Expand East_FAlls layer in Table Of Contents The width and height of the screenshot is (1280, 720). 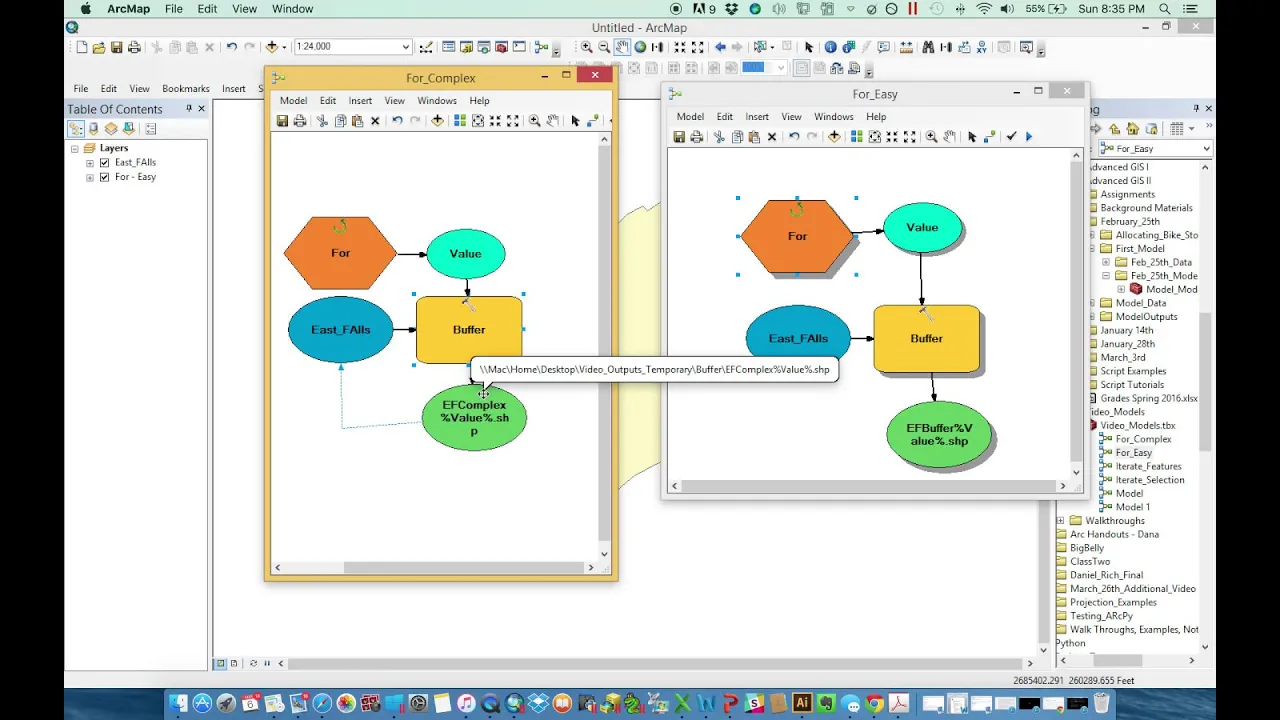click(x=90, y=162)
